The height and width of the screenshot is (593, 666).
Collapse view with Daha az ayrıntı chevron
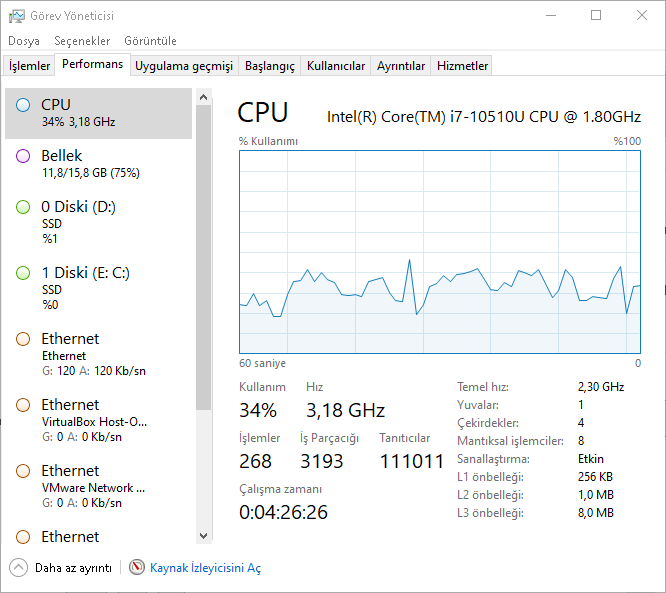point(18,568)
